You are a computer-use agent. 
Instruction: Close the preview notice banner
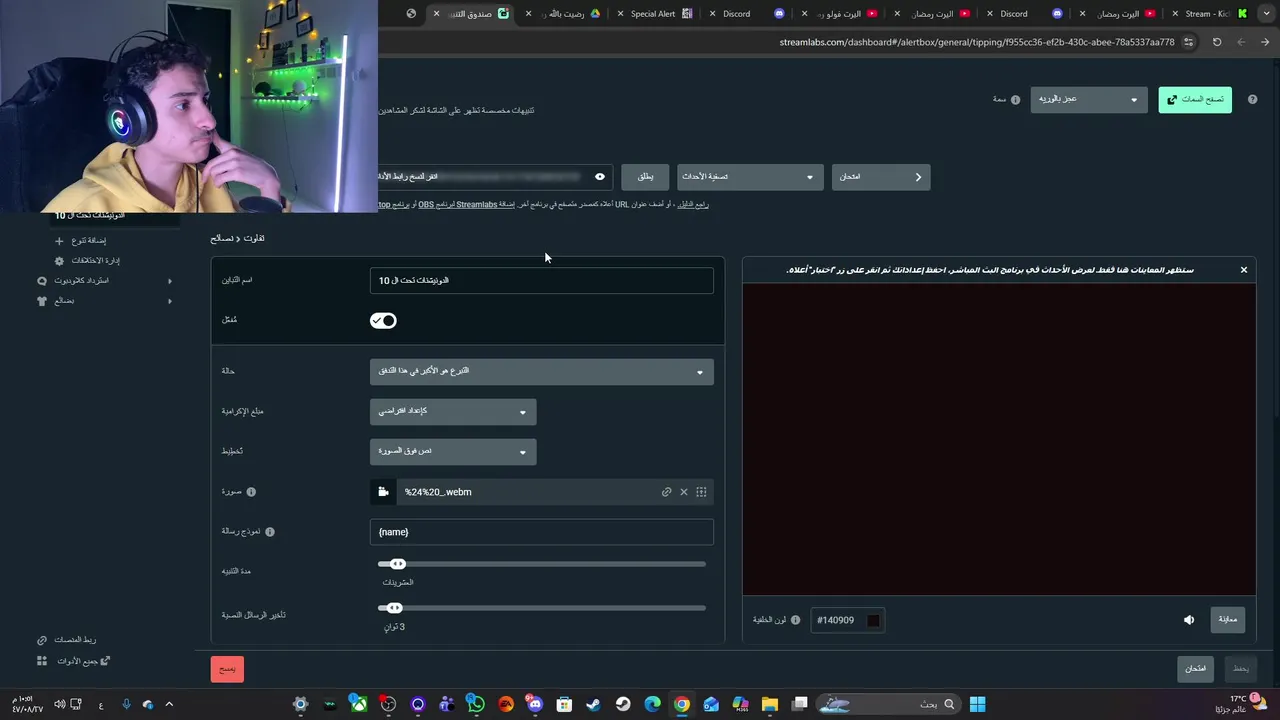(x=1244, y=270)
